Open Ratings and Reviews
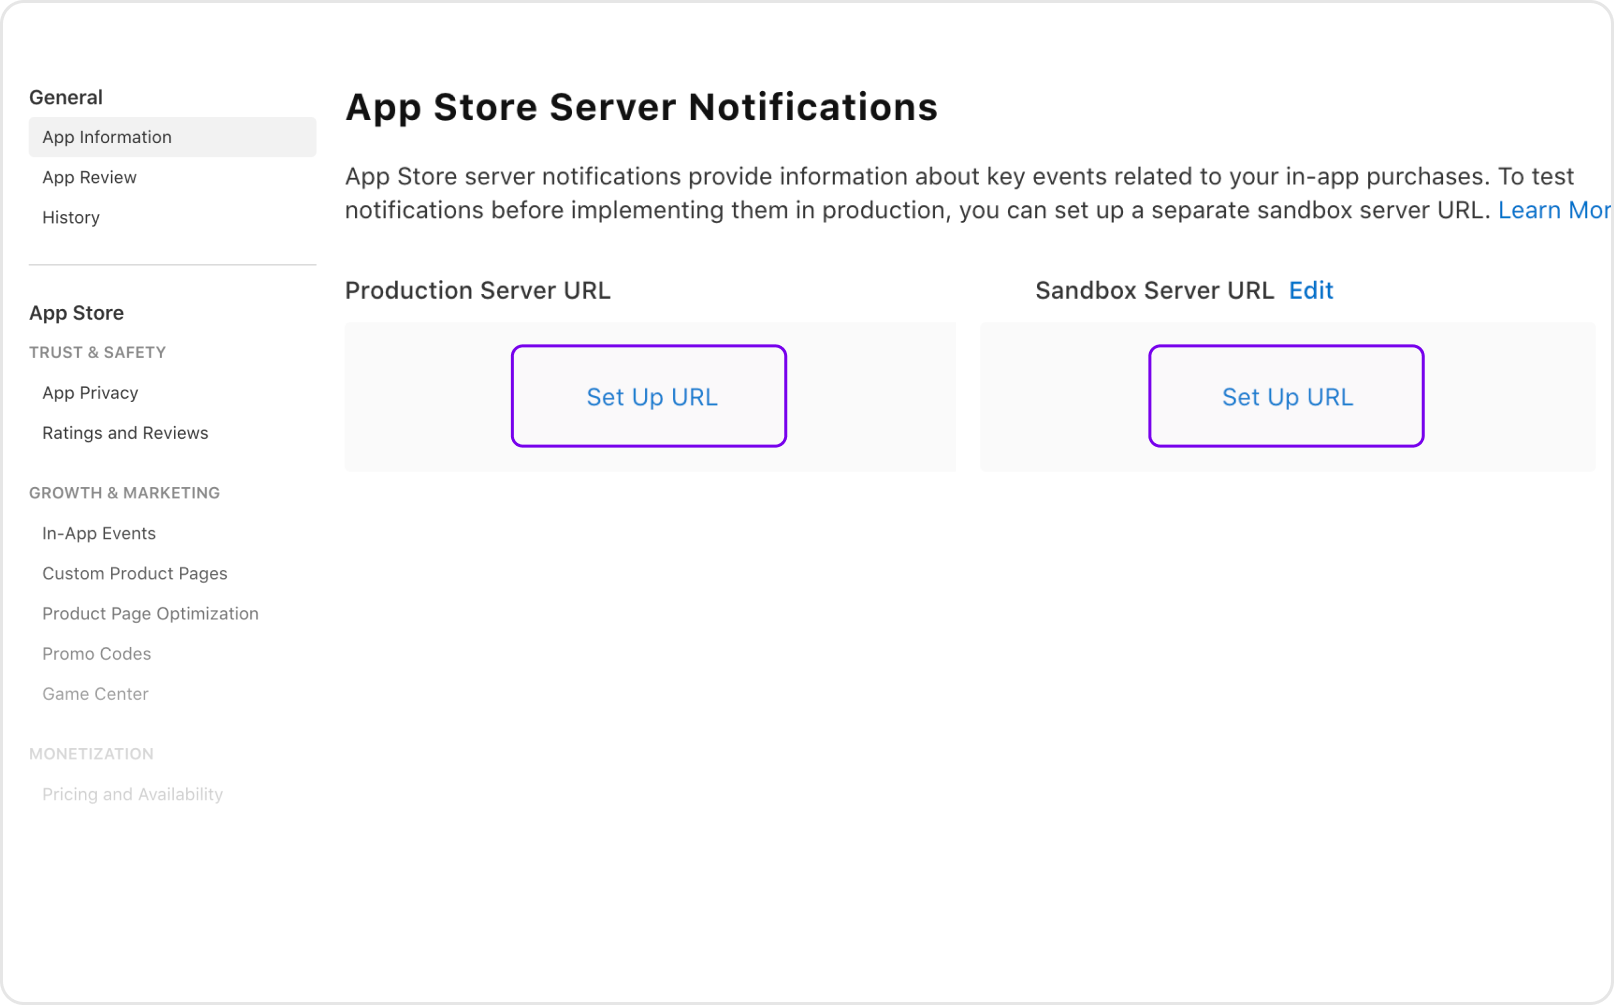 [x=125, y=433]
